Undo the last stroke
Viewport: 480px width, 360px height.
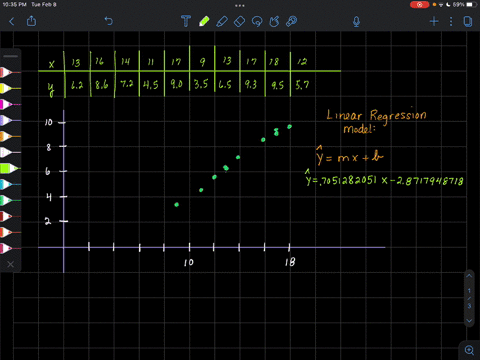(109, 21)
